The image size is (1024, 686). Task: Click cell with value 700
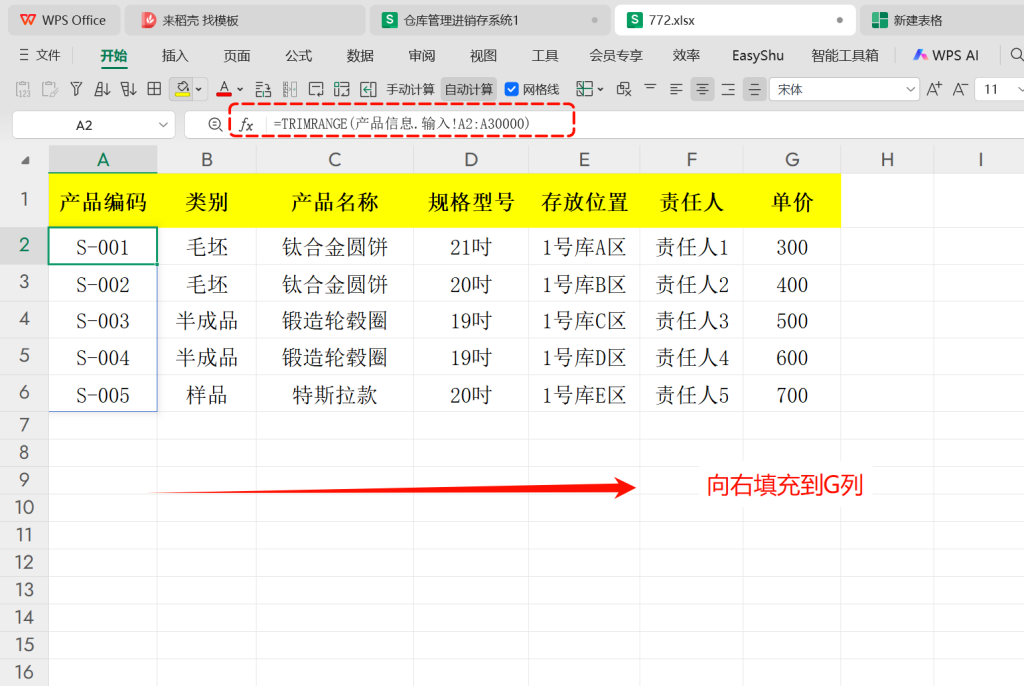[792, 395]
